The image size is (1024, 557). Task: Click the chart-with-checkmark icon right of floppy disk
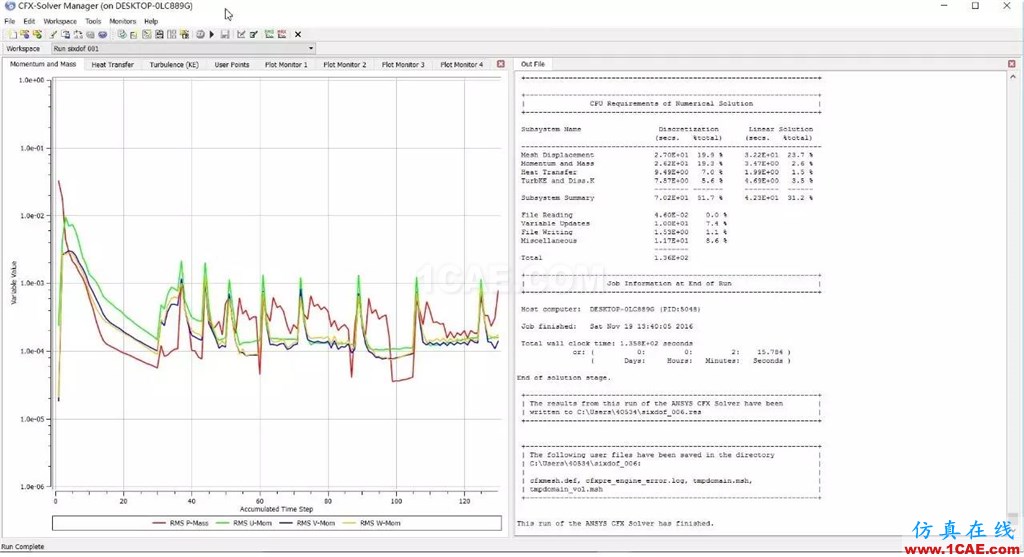tap(241, 34)
